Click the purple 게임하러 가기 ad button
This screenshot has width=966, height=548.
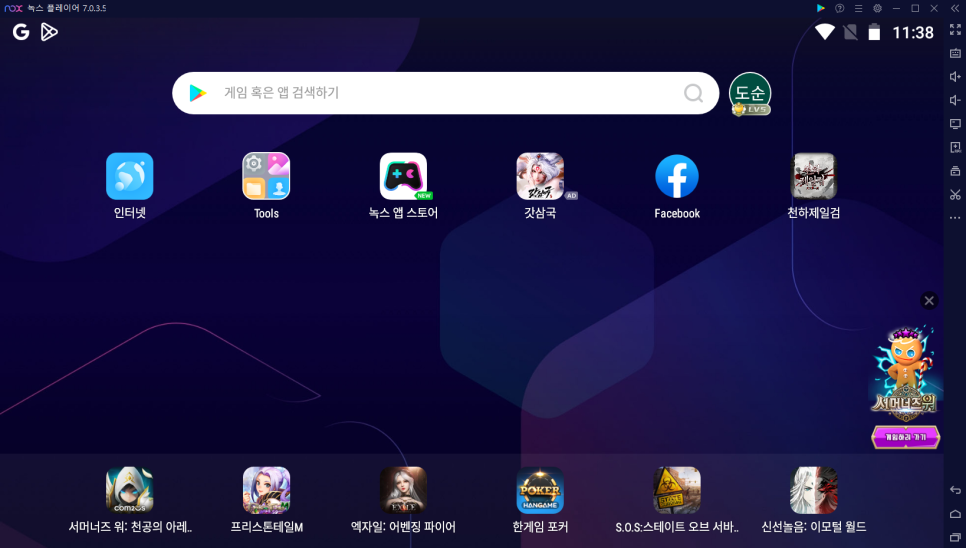(x=905, y=437)
